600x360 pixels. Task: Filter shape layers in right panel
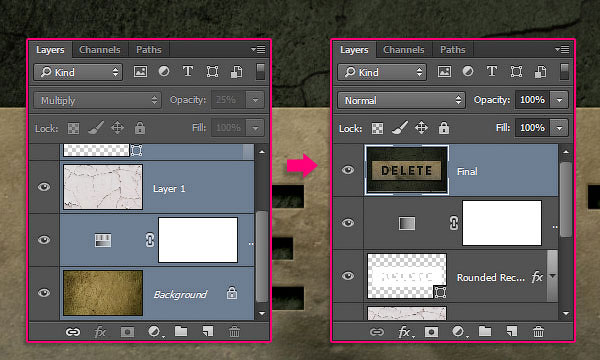coord(516,72)
